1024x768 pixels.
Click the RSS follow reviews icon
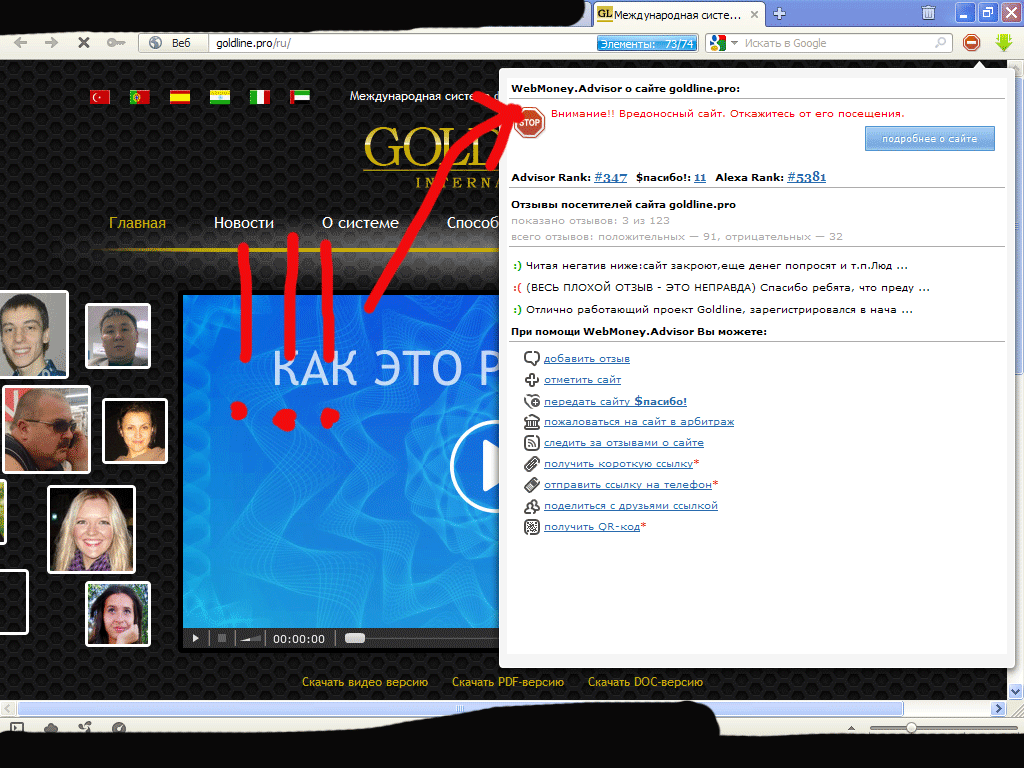point(532,443)
